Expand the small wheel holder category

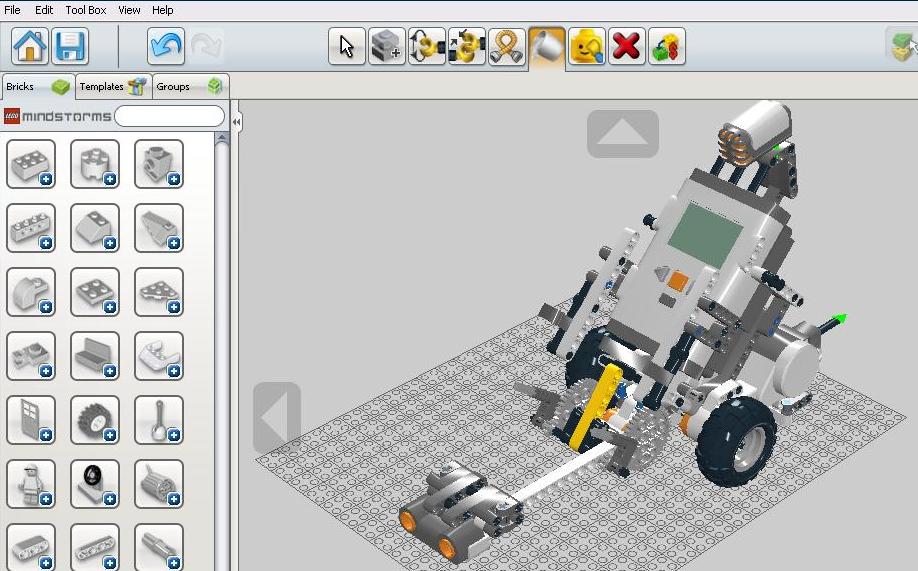point(95,484)
